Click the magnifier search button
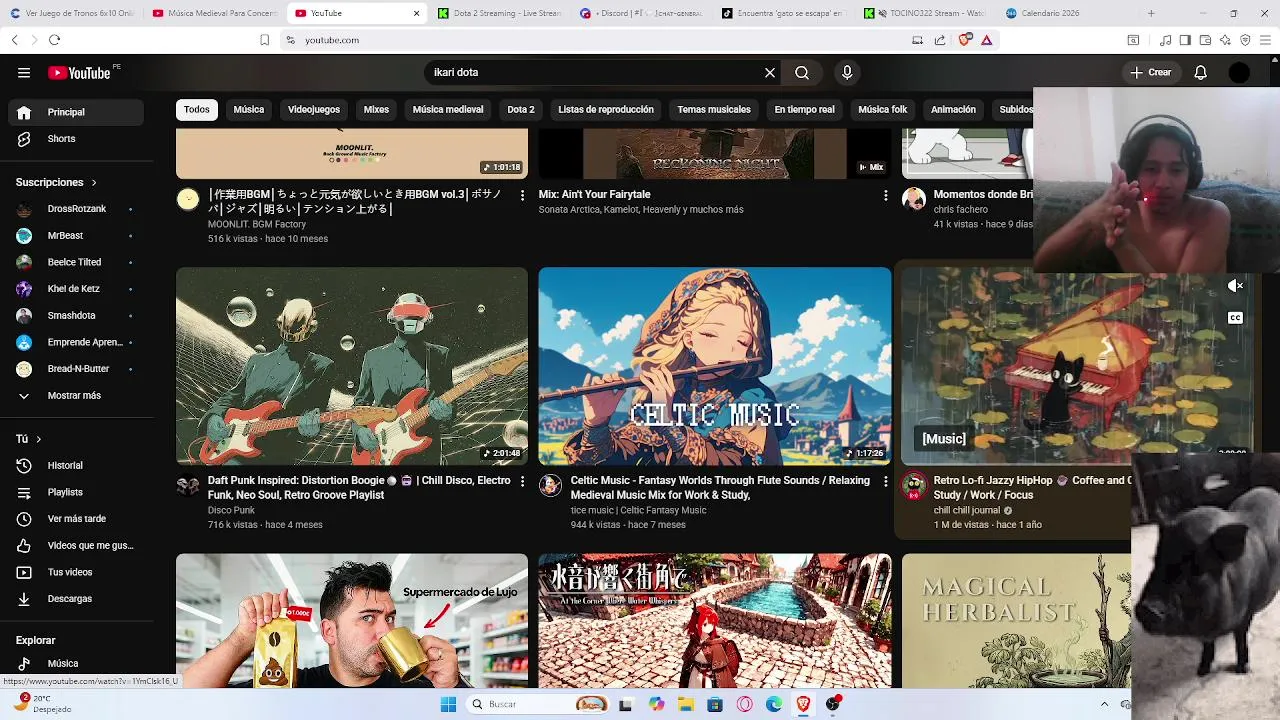1280x720 pixels. click(x=802, y=72)
